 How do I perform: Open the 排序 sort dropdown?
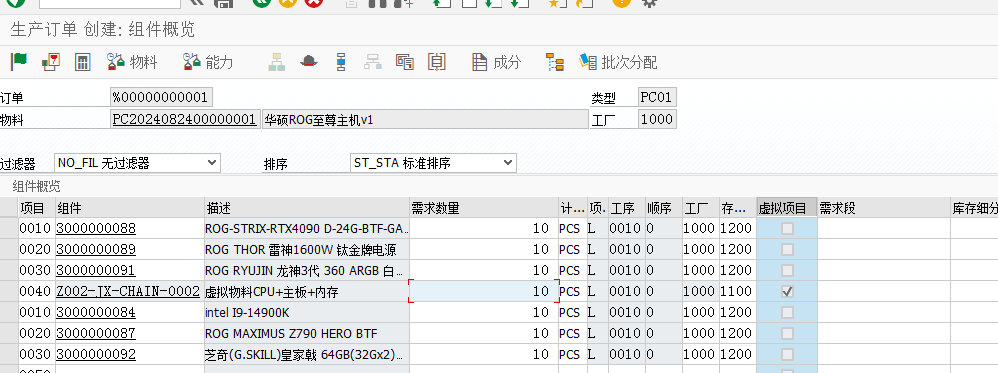click(433, 163)
